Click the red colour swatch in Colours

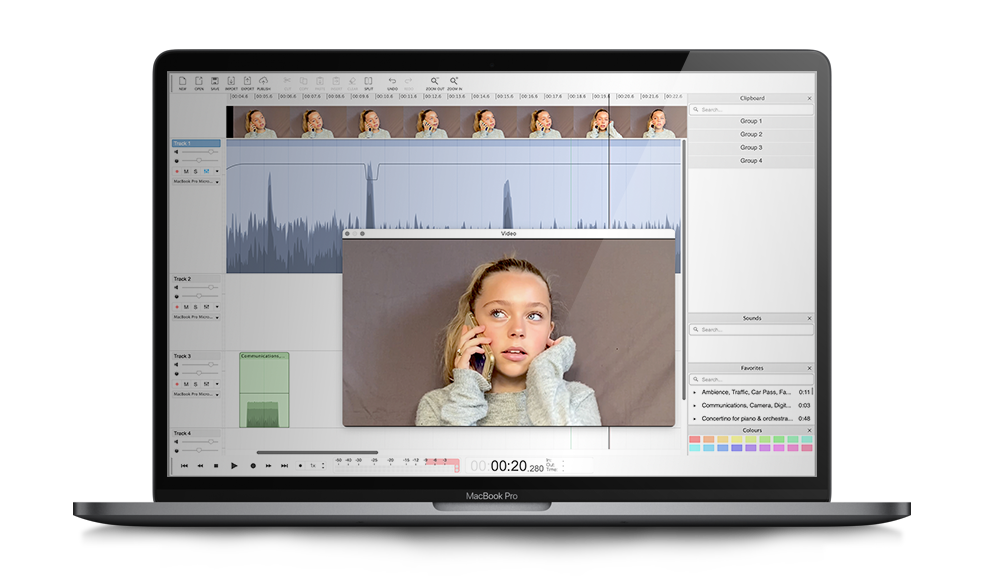(694, 439)
